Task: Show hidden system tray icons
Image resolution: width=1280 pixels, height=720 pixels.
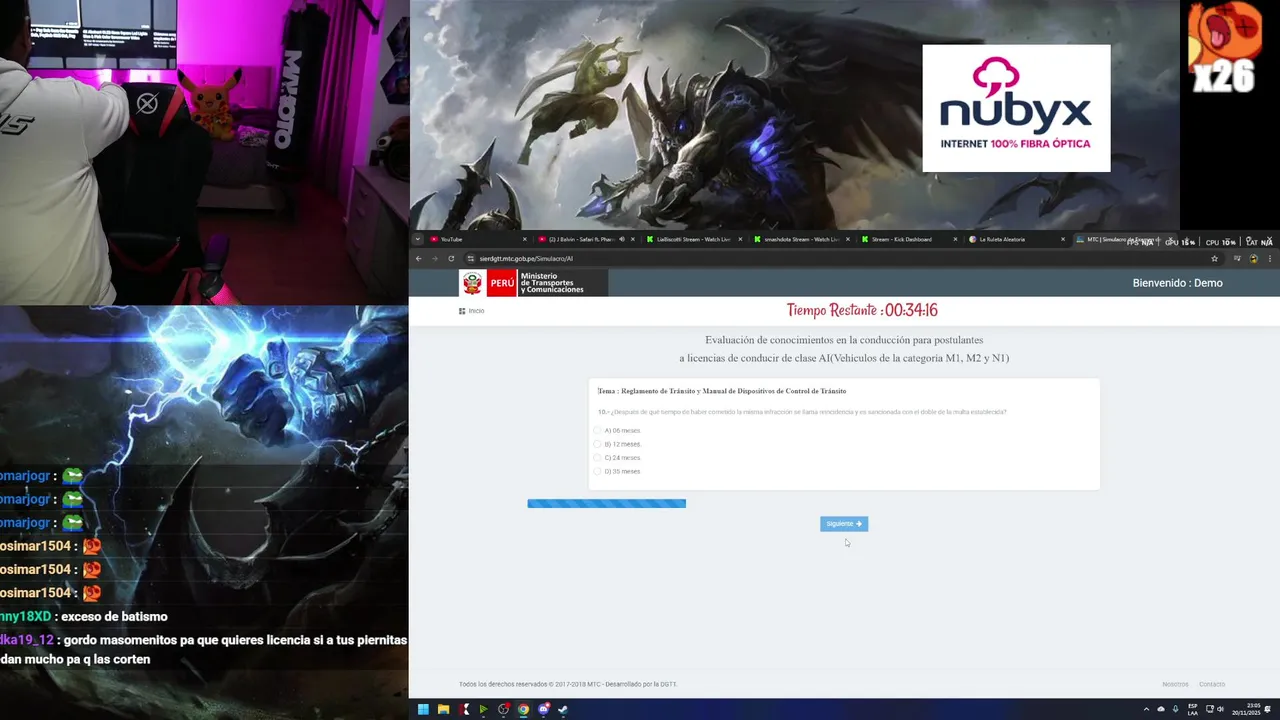Action: [x=1146, y=710]
